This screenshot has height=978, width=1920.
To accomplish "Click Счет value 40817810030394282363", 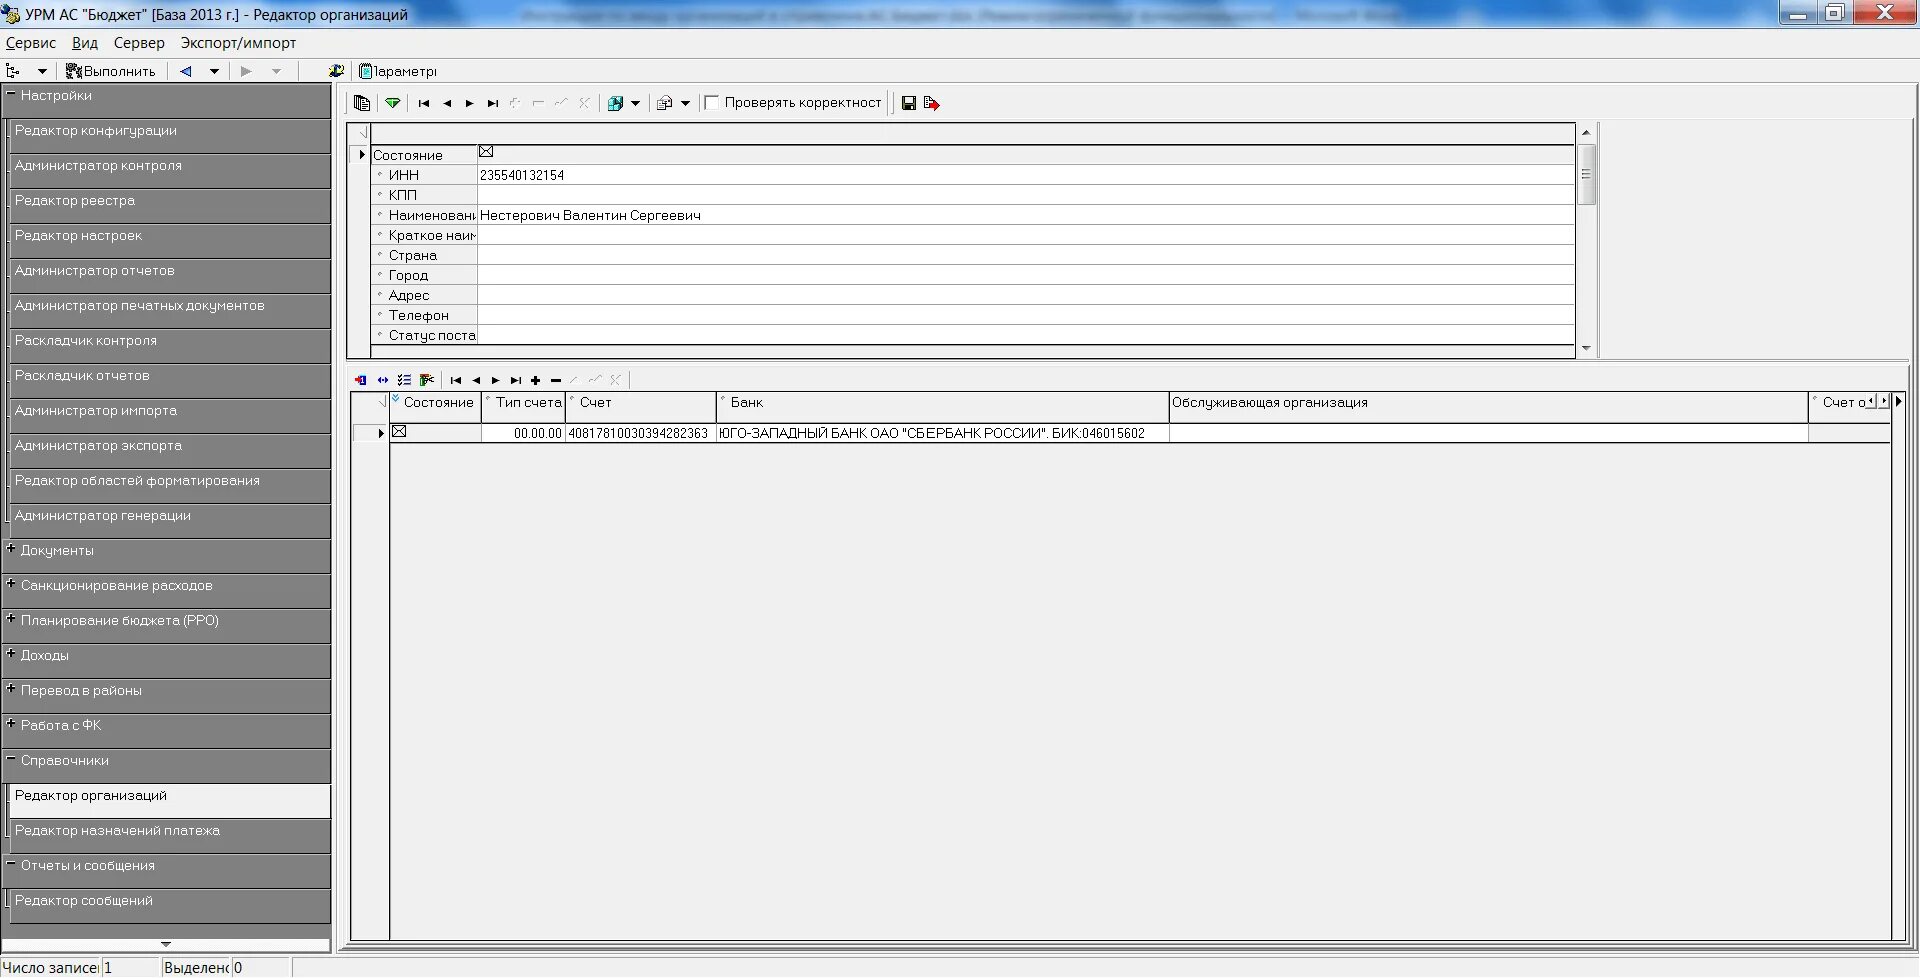I will point(641,433).
